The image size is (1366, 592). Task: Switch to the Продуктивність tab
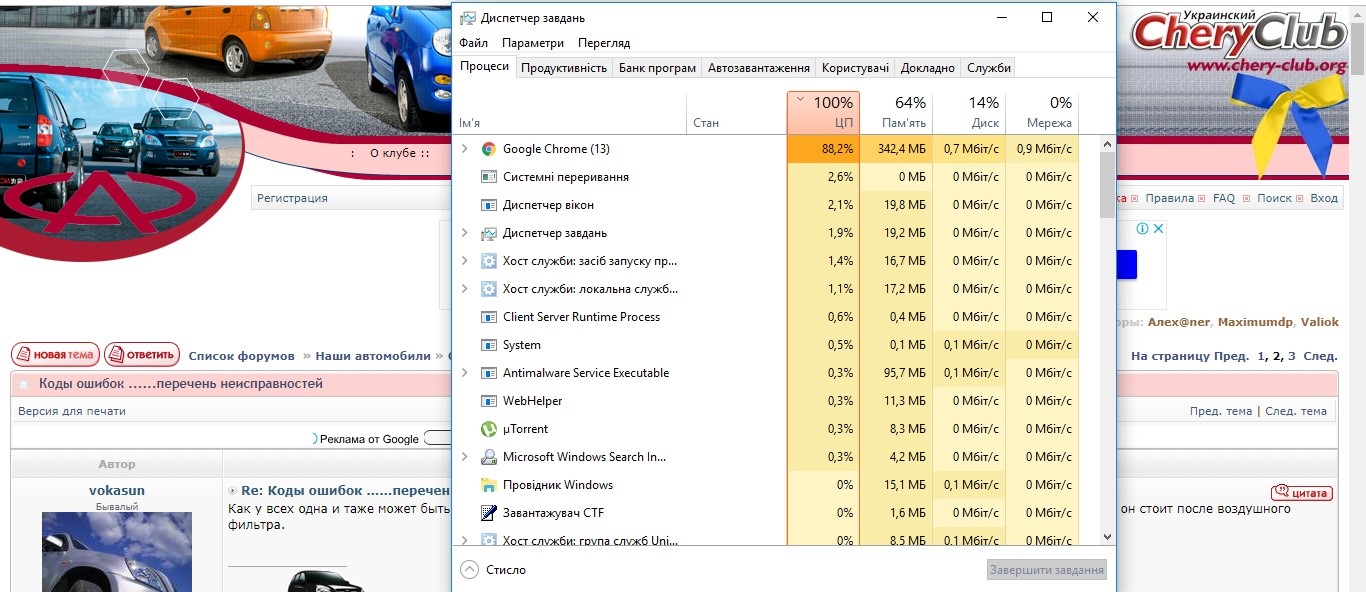coord(564,68)
